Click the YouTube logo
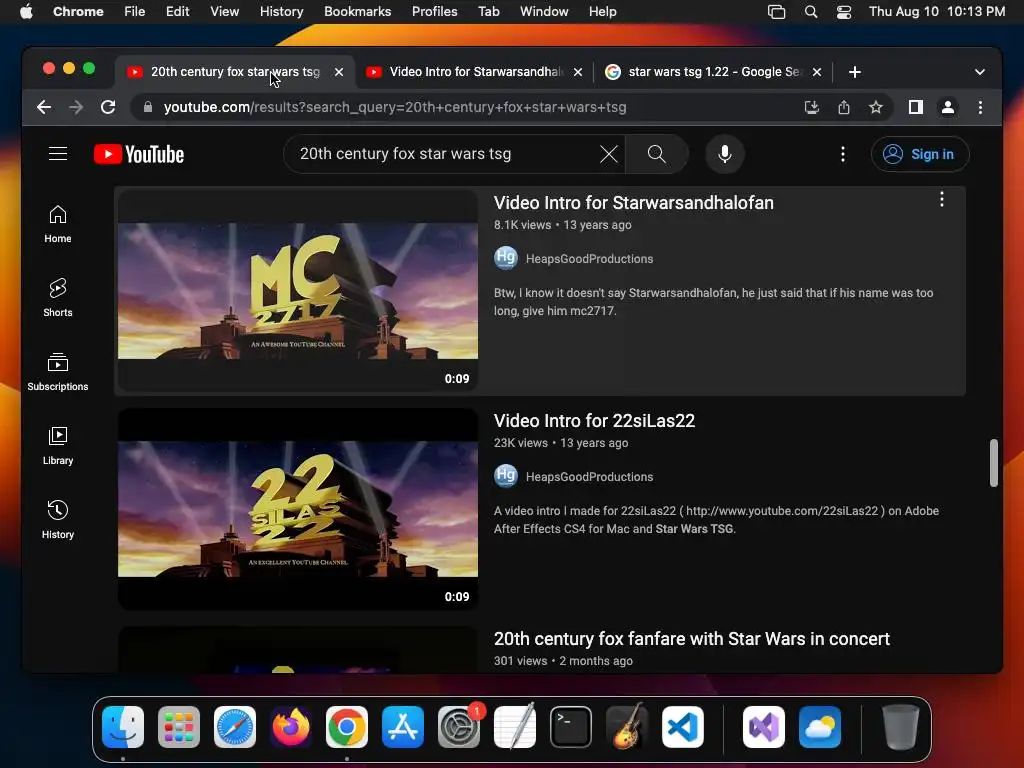This screenshot has height=768, width=1024. tap(139, 154)
